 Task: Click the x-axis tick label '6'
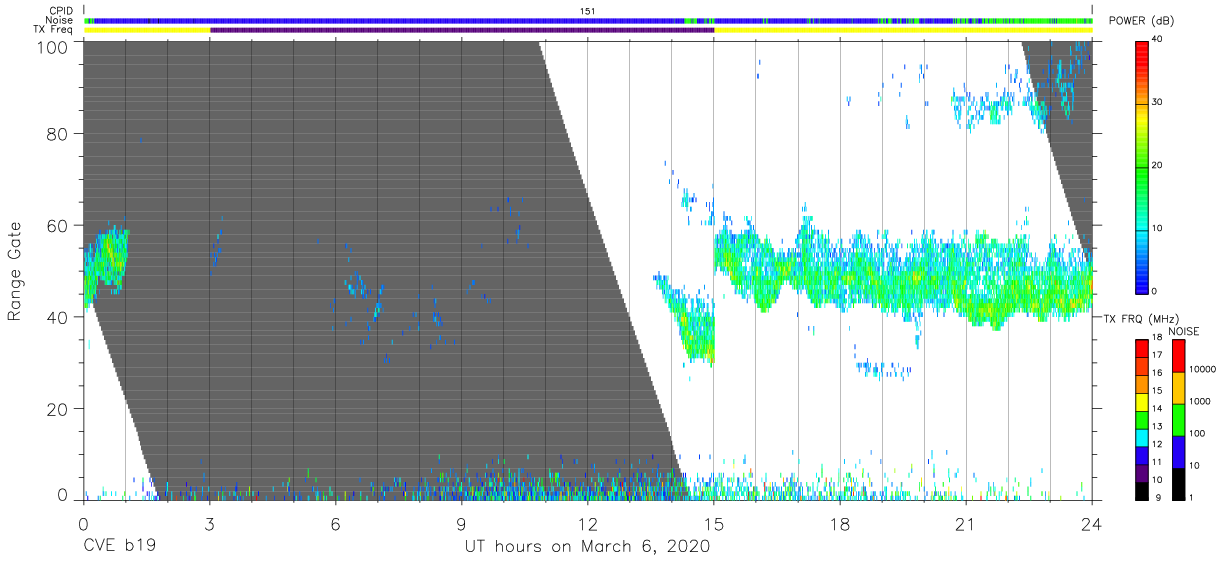point(336,523)
